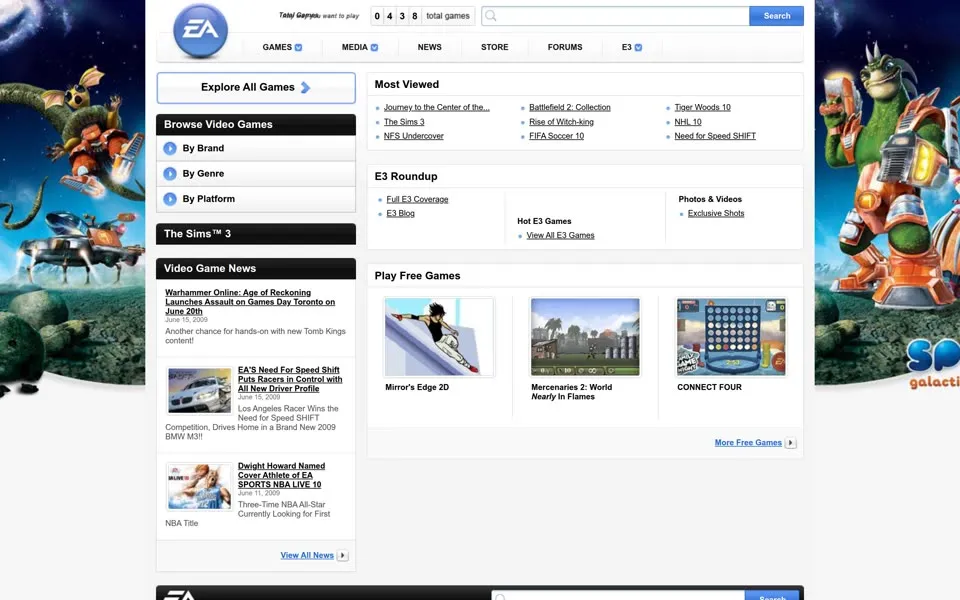Open Need for Speed SHIFT link
Viewport: 960px width, 600px height.
715,136
